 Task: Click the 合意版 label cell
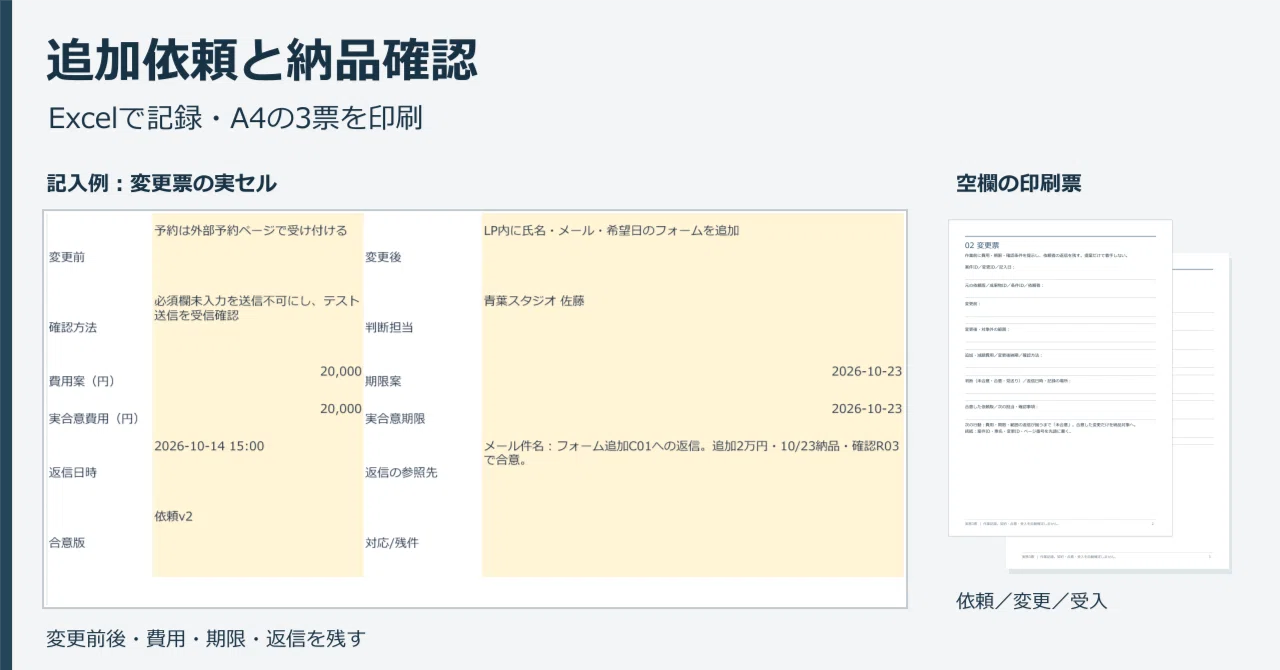click(x=67, y=543)
